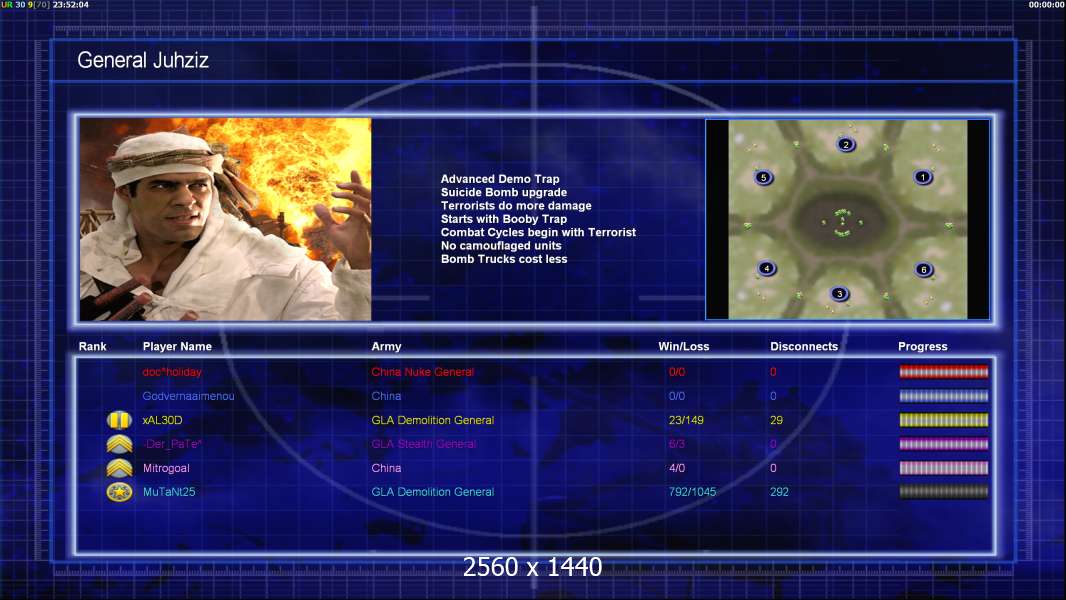Screen dimensions: 1066x600
Task: Select player name Mitrogoal
Action: (166, 468)
